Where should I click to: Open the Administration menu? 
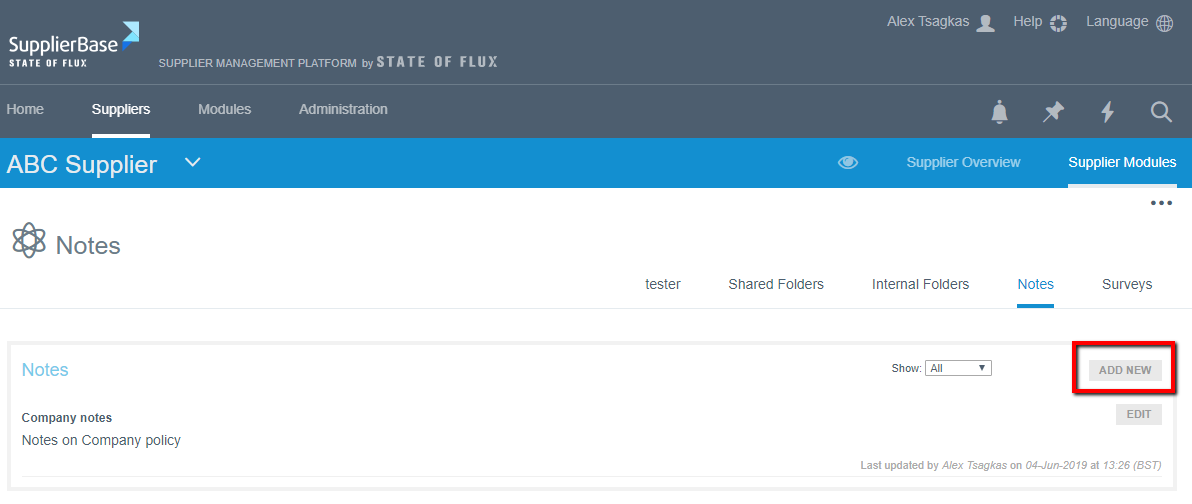[343, 109]
